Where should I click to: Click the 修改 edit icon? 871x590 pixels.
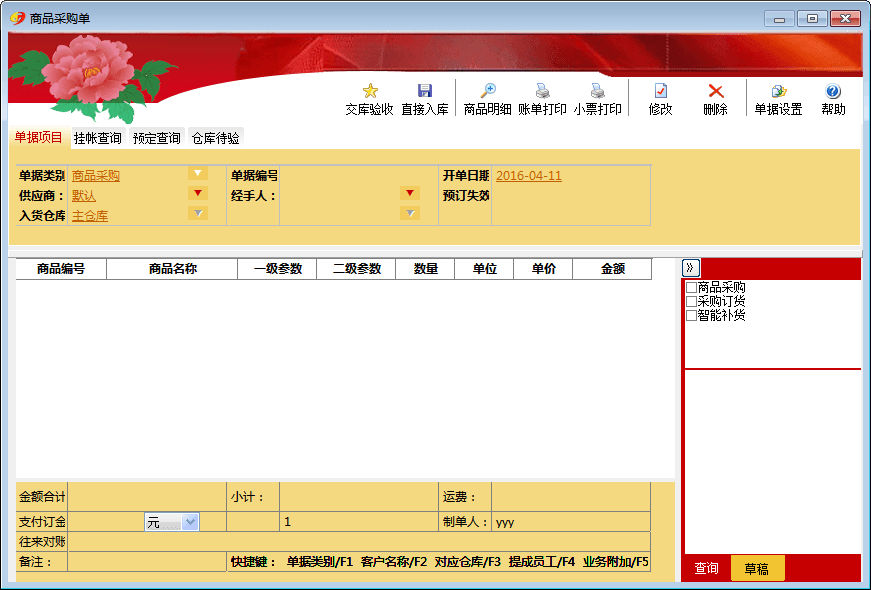pyautogui.click(x=660, y=91)
